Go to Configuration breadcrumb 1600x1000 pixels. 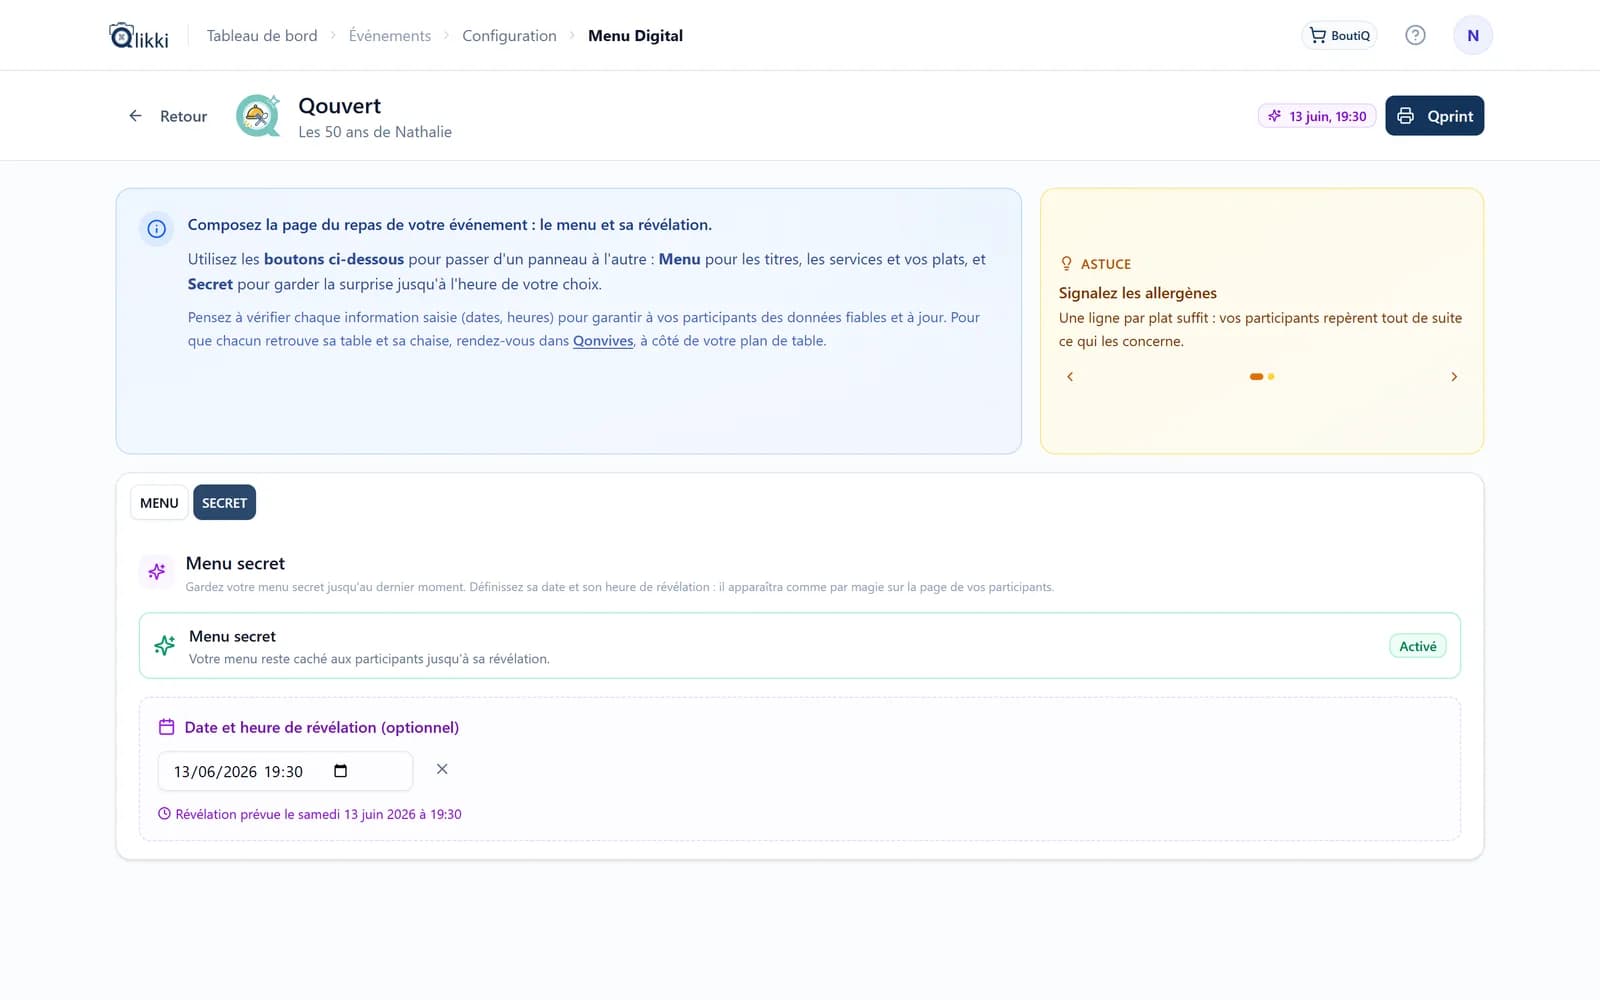(x=509, y=36)
